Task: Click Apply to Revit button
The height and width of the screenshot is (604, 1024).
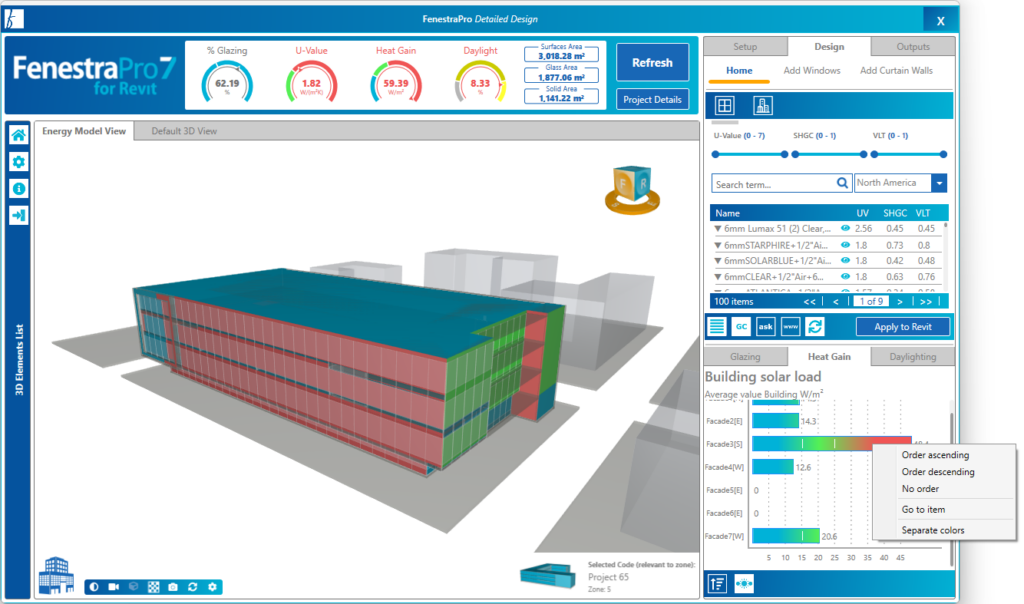Action: click(x=903, y=326)
